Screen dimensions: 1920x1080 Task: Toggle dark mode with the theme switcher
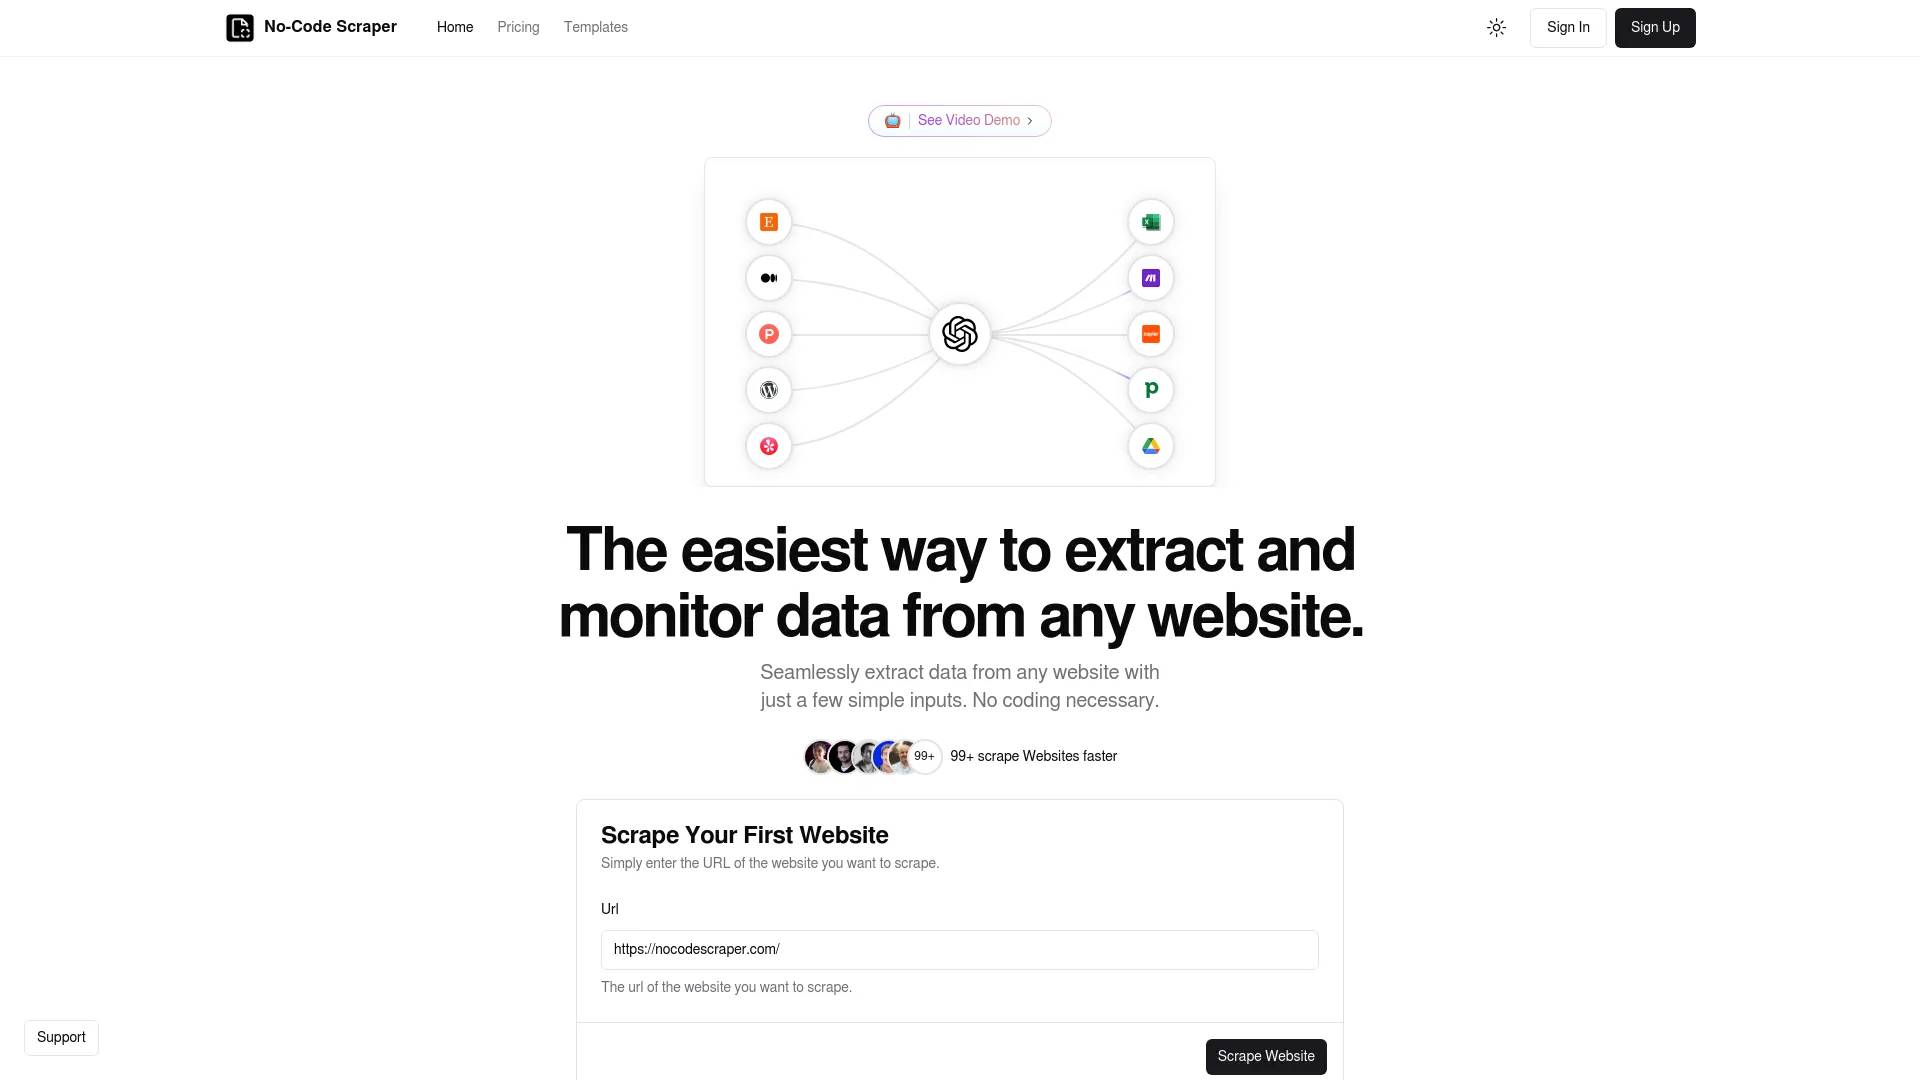coord(1495,28)
